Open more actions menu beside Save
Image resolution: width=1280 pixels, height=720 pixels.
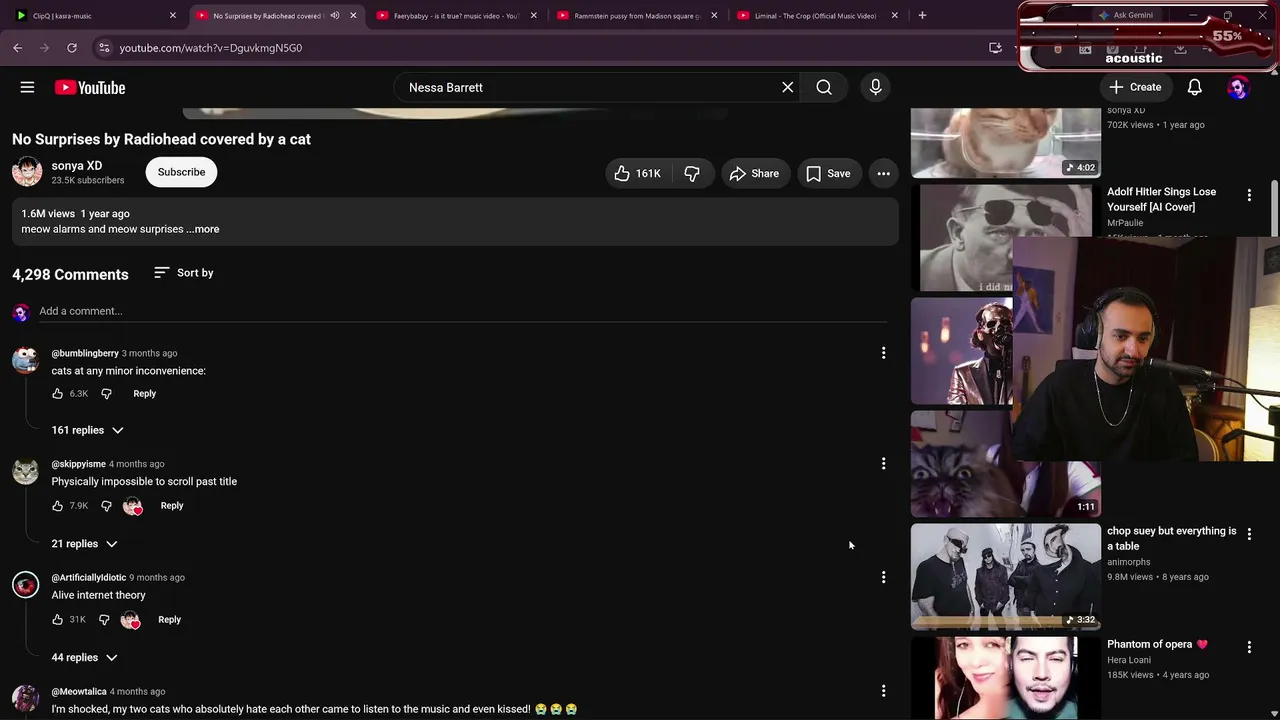tap(883, 173)
